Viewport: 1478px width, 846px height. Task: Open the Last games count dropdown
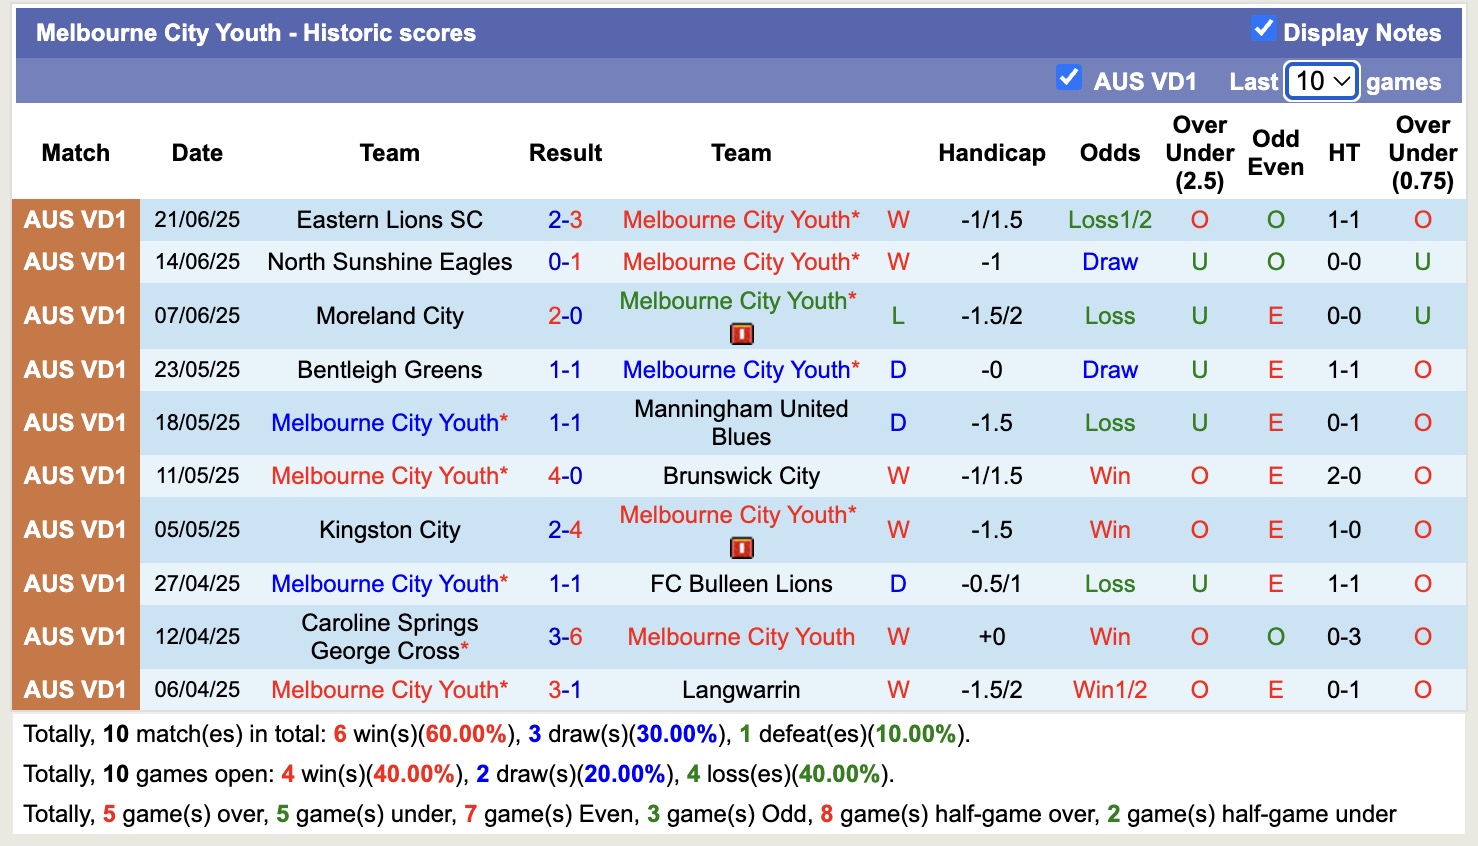coord(1321,80)
